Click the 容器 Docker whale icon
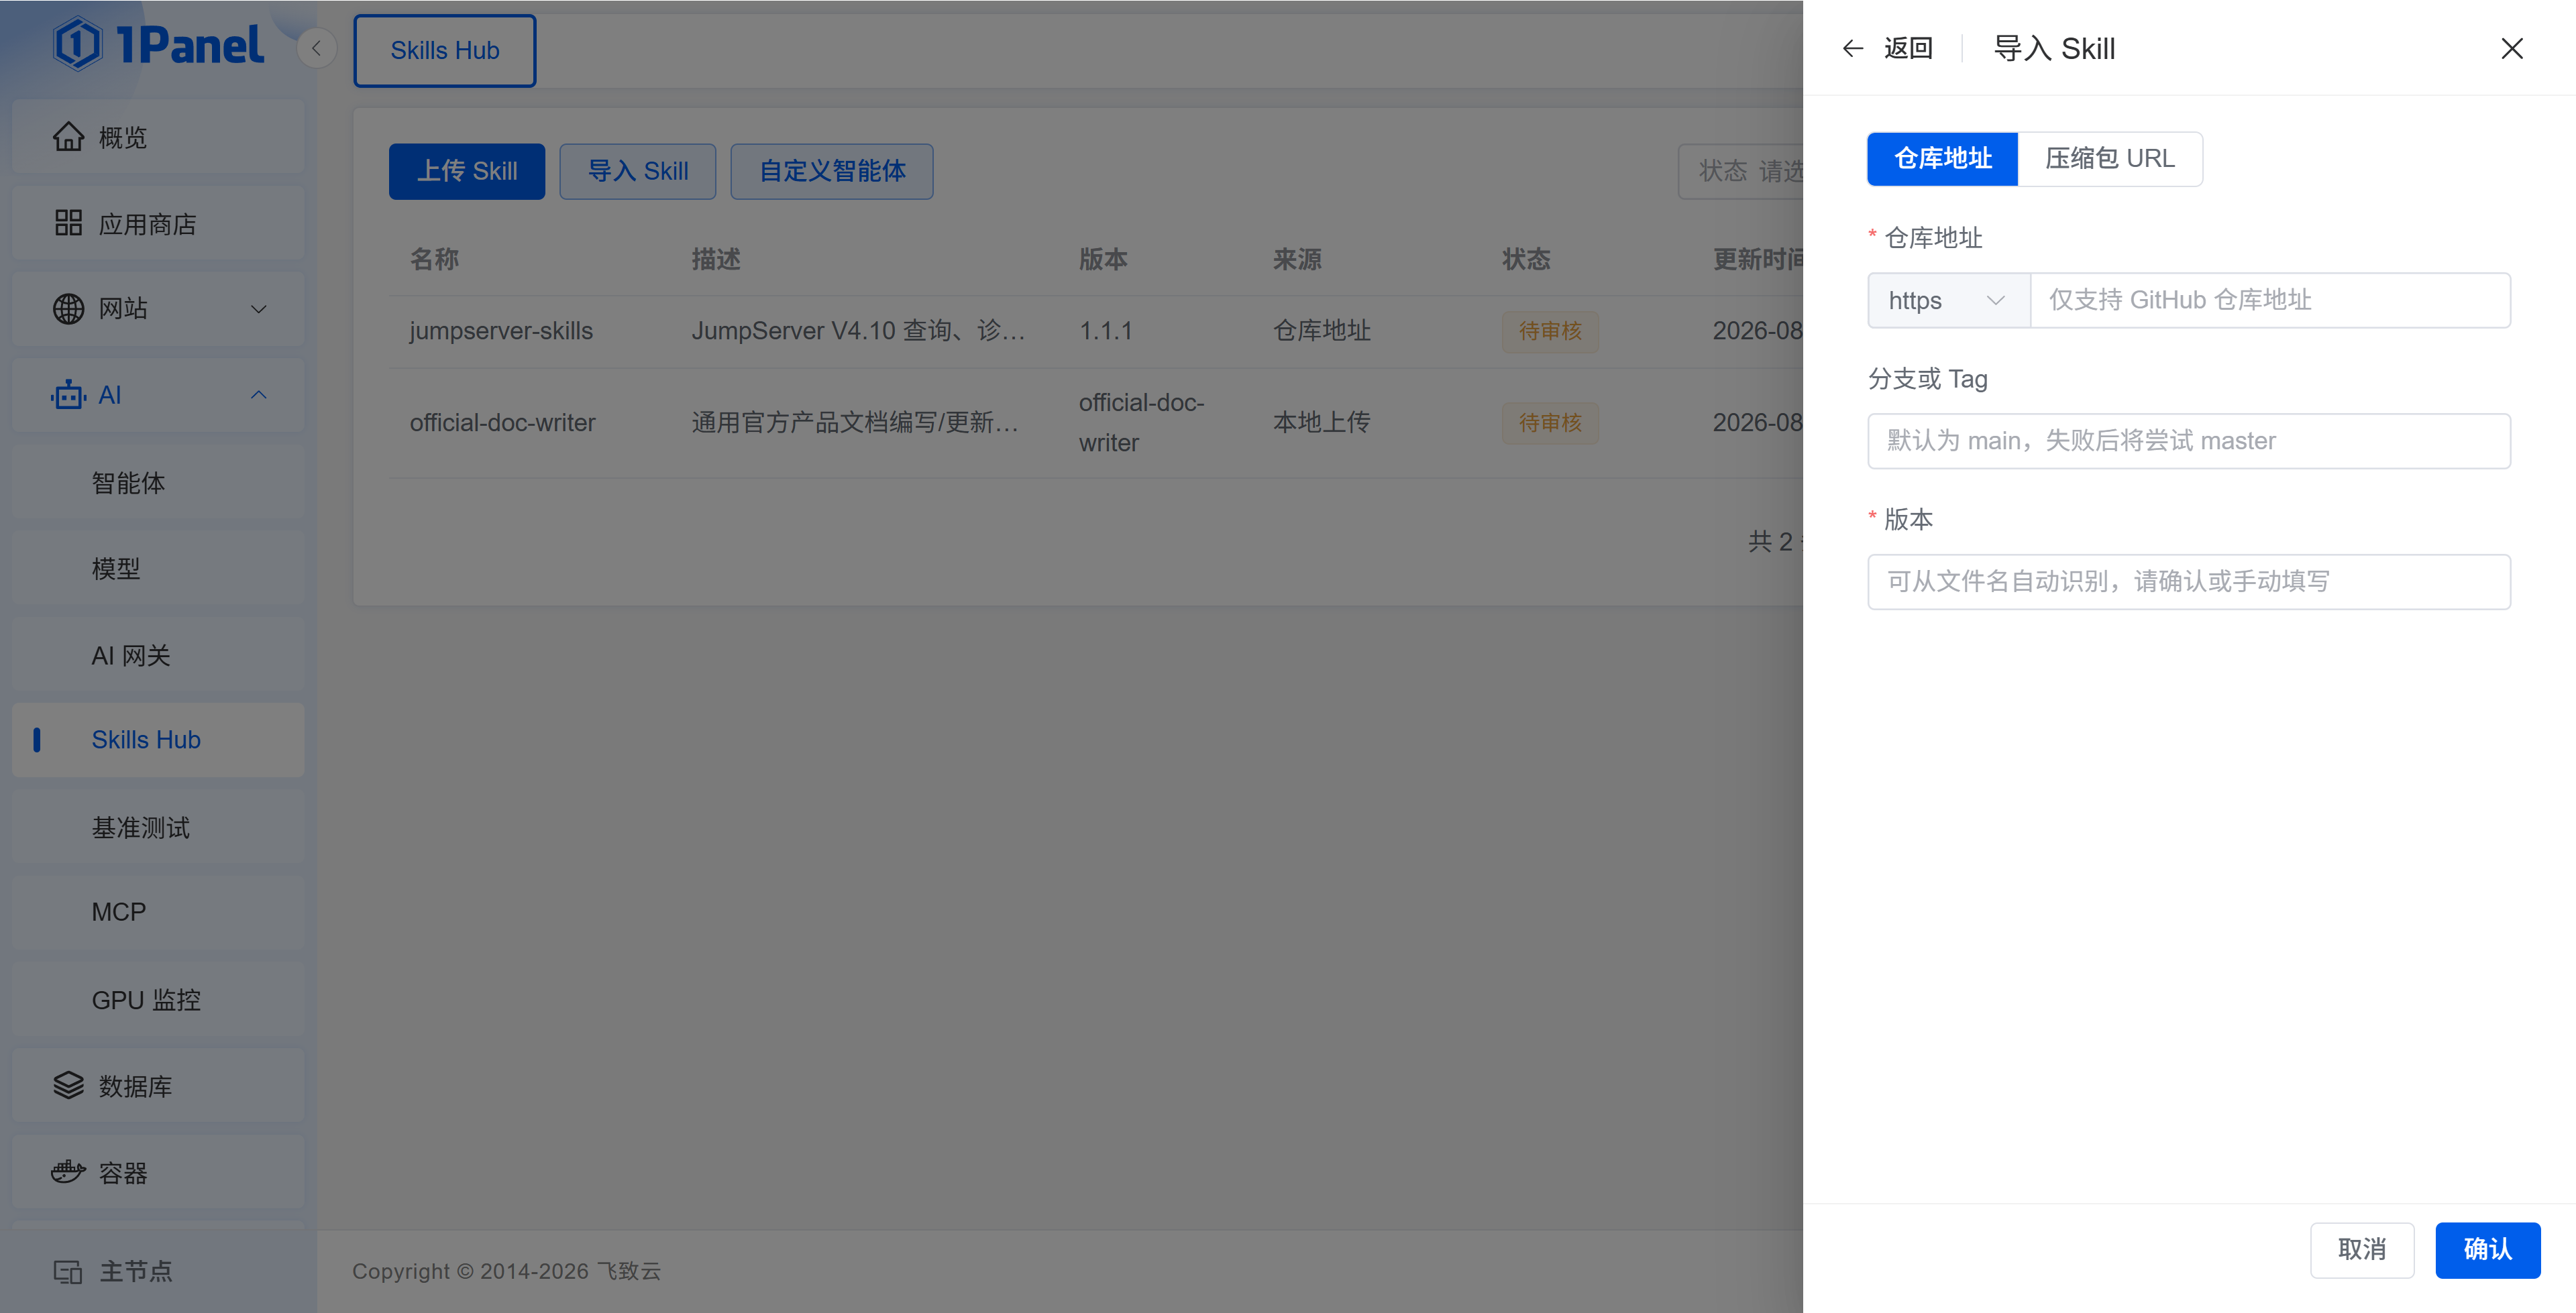The height and width of the screenshot is (1313, 2576). point(68,1172)
